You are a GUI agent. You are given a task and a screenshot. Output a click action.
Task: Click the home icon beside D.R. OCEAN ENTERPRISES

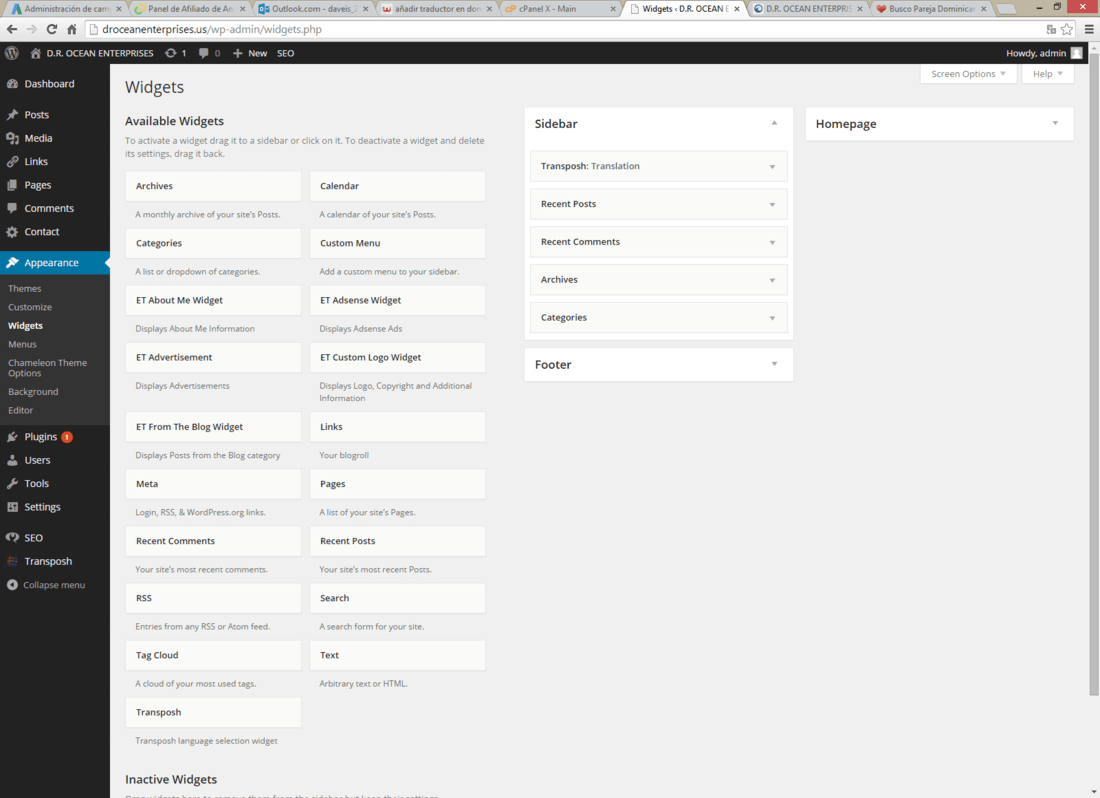pyautogui.click(x=35, y=53)
